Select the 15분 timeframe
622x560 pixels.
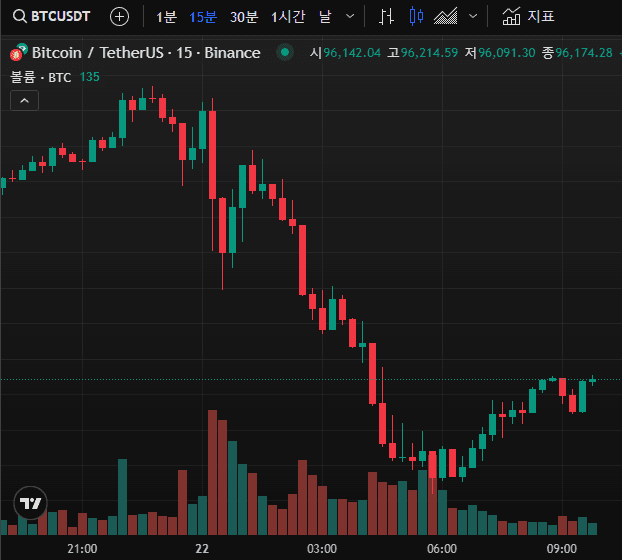pos(203,16)
